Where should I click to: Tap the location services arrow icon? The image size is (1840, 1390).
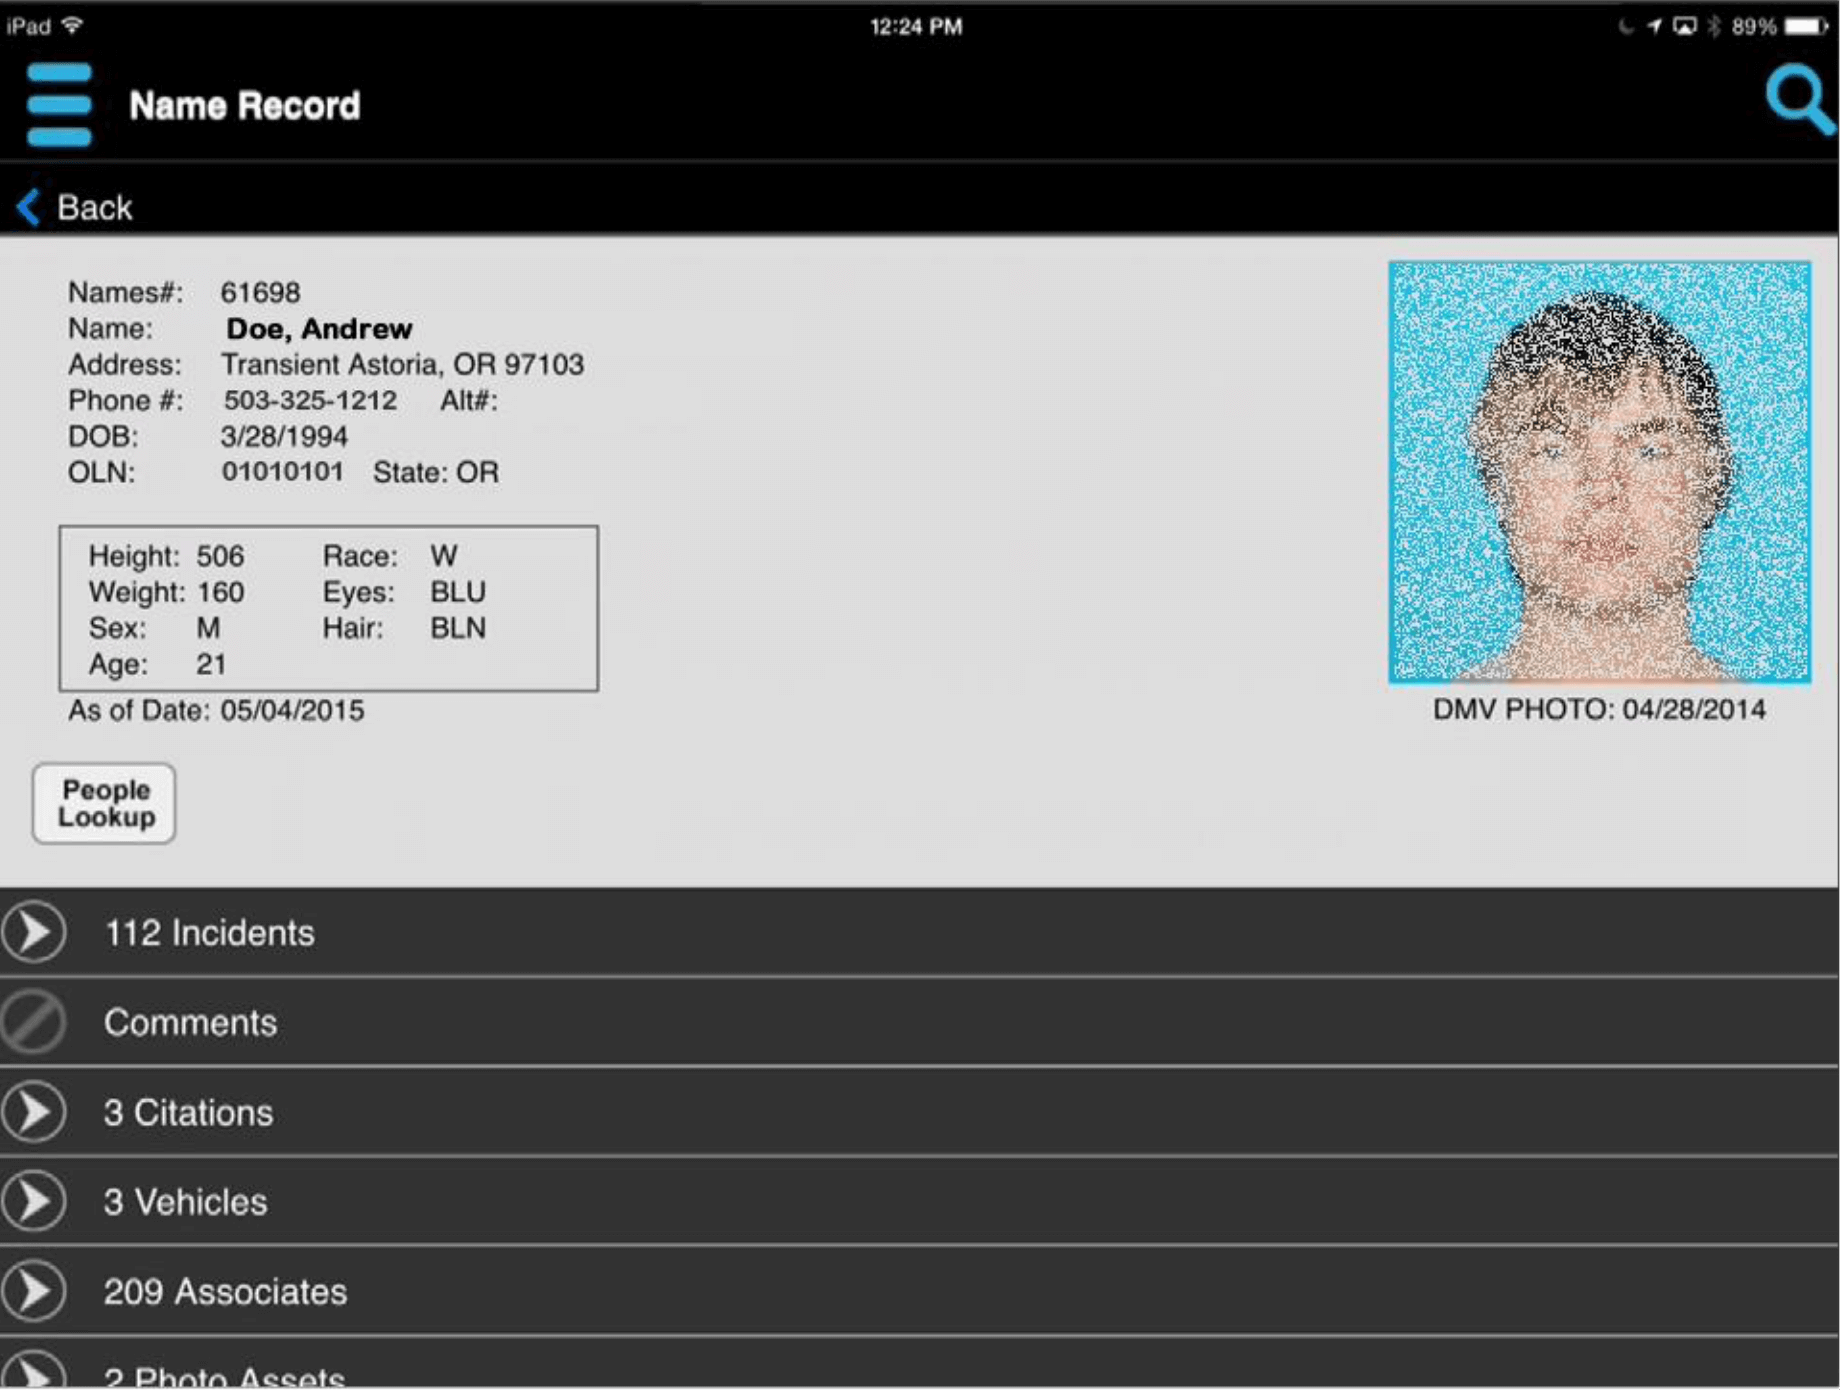[1655, 26]
